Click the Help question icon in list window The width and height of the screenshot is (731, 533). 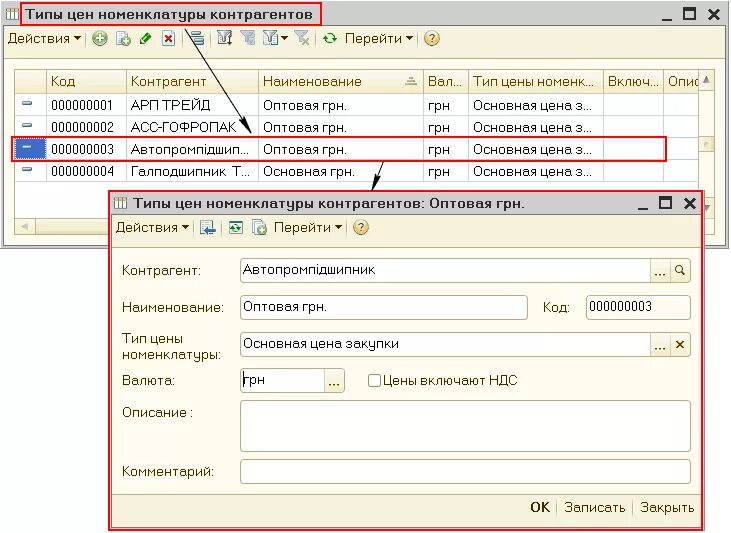coord(432,38)
